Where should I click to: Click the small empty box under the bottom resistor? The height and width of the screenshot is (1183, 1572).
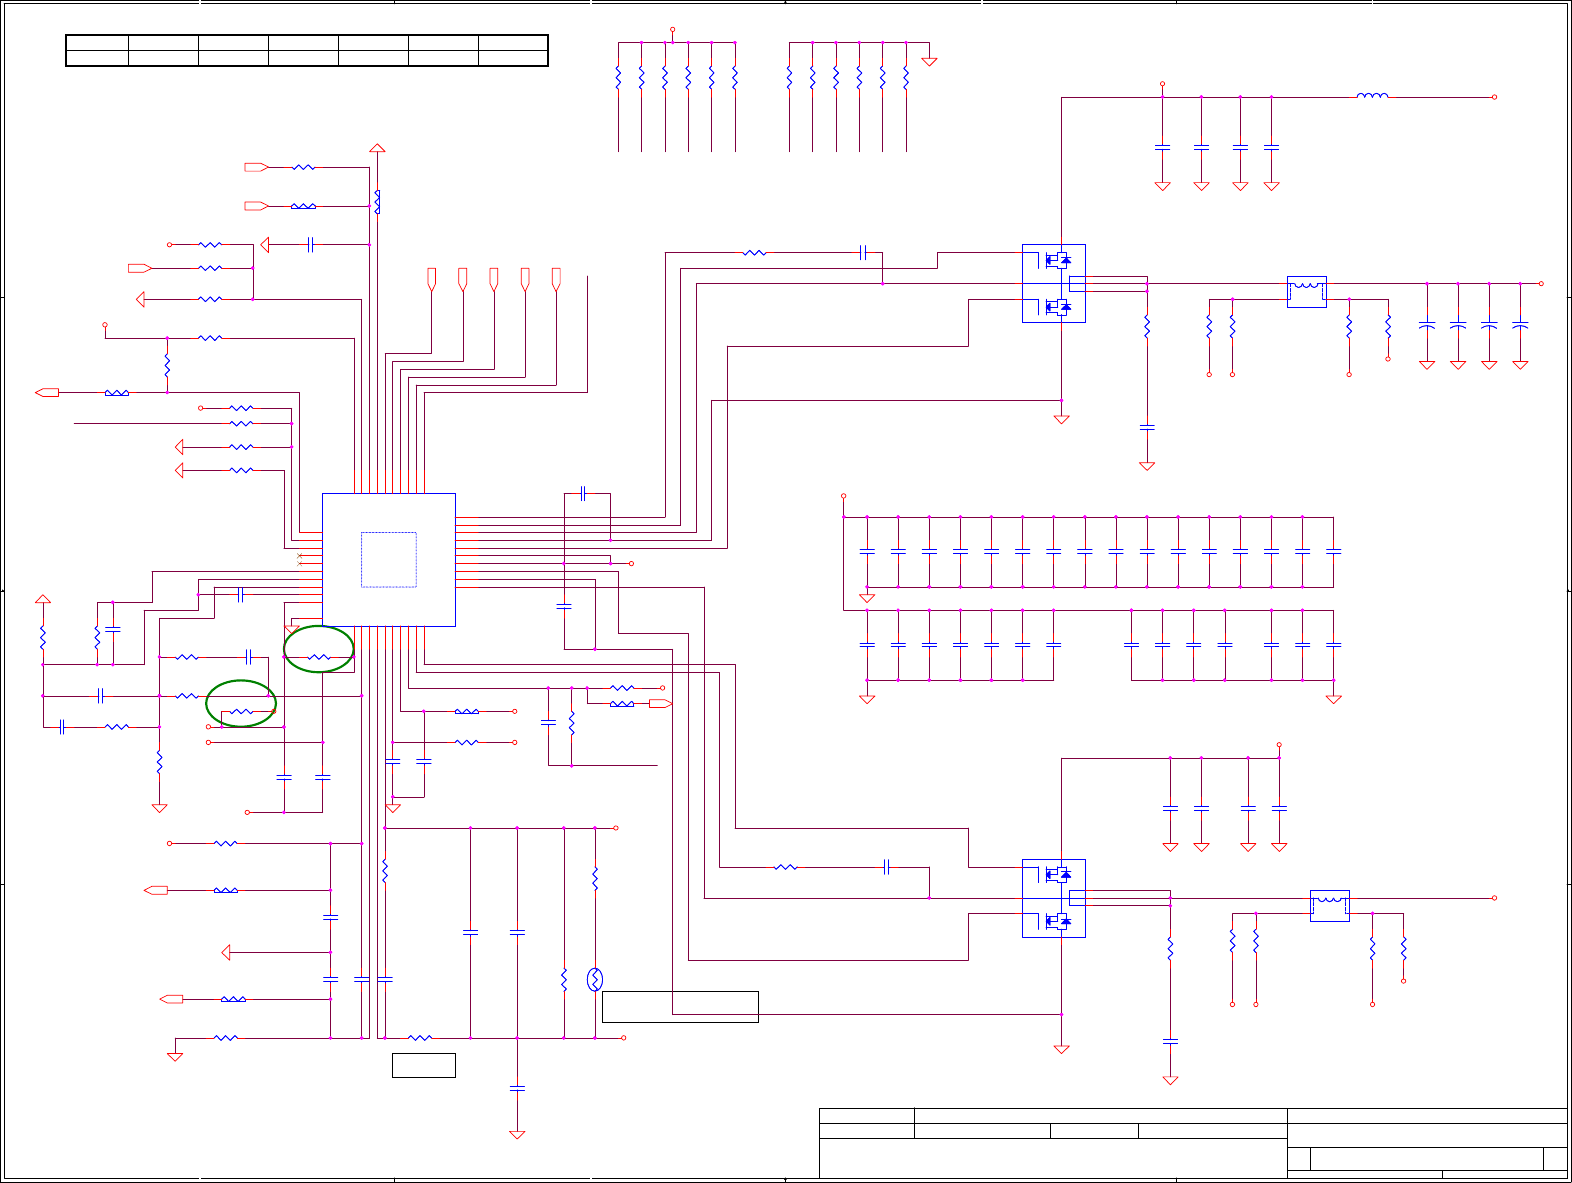point(424,1065)
